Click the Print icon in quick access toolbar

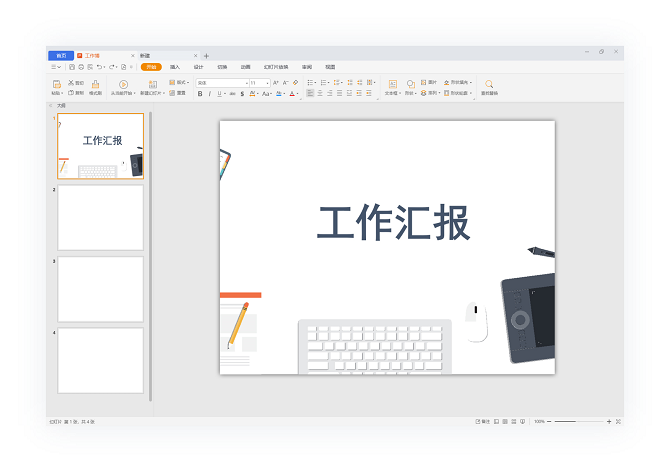click(81, 67)
